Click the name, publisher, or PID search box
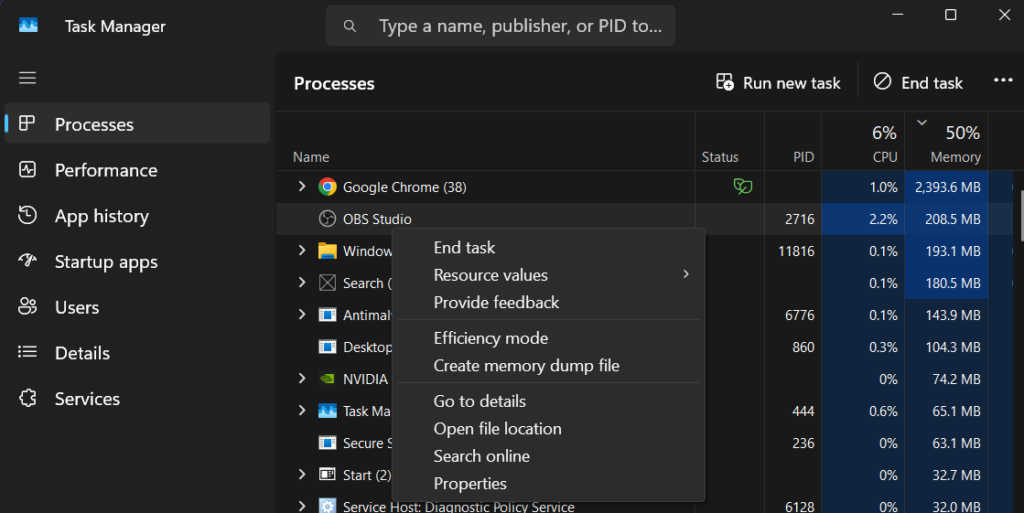Viewport: 1024px width, 513px height. (500, 26)
